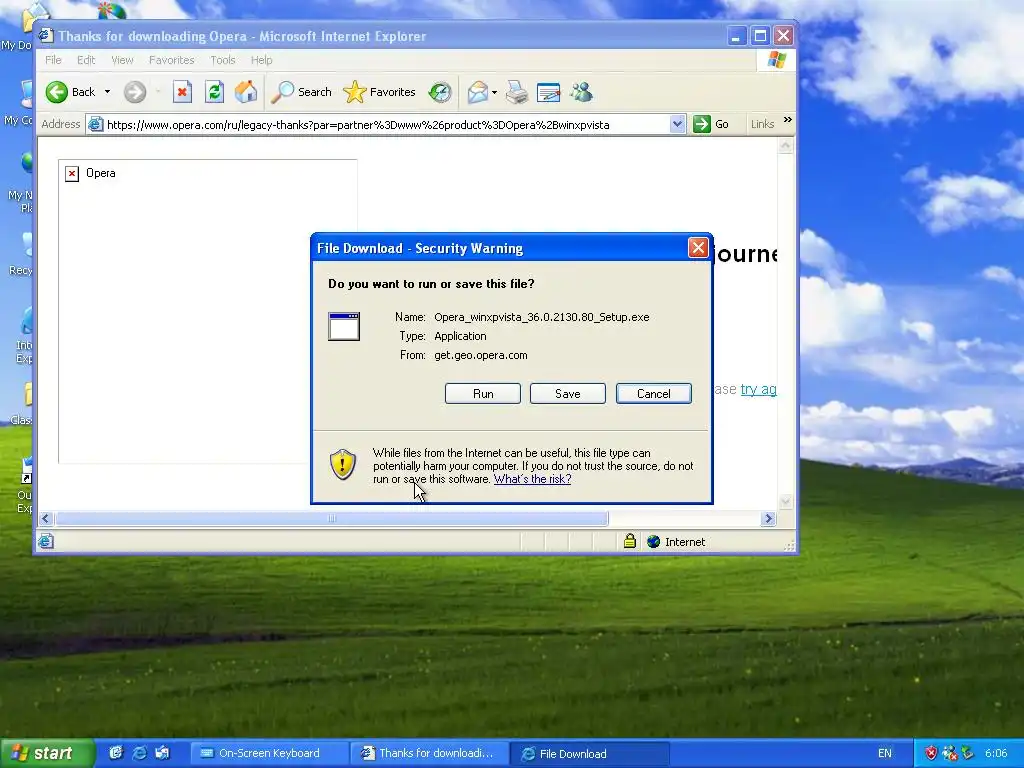Click the padlock security icon in status bar
This screenshot has height=768, width=1024.
630,541
